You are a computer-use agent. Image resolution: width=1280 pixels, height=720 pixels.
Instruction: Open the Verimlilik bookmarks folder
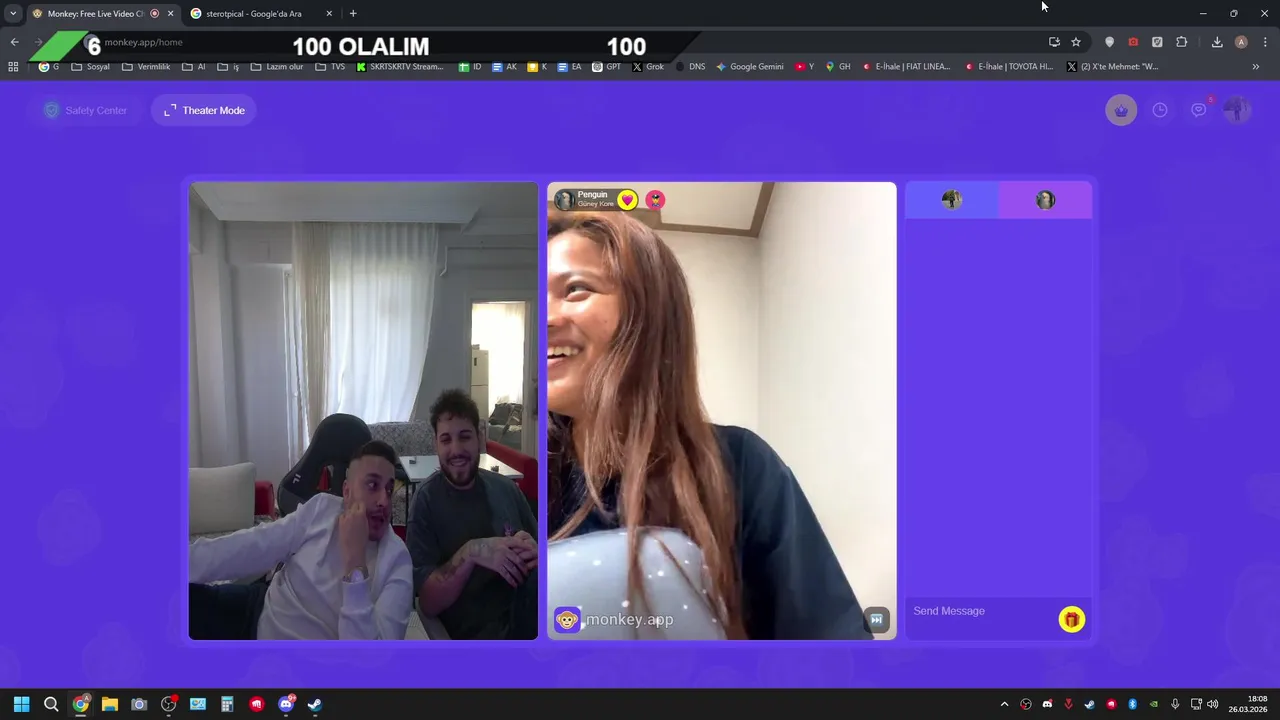[x=146, y=67]
